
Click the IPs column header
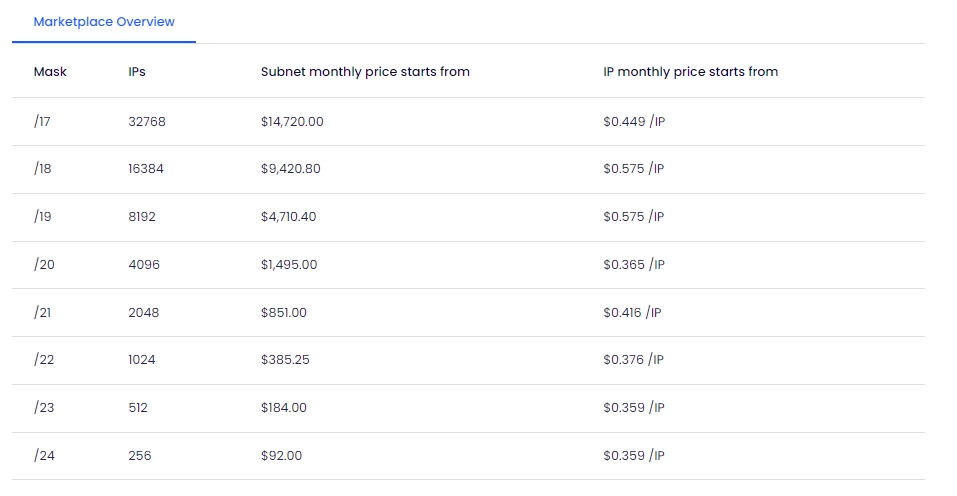click(138, 72)
